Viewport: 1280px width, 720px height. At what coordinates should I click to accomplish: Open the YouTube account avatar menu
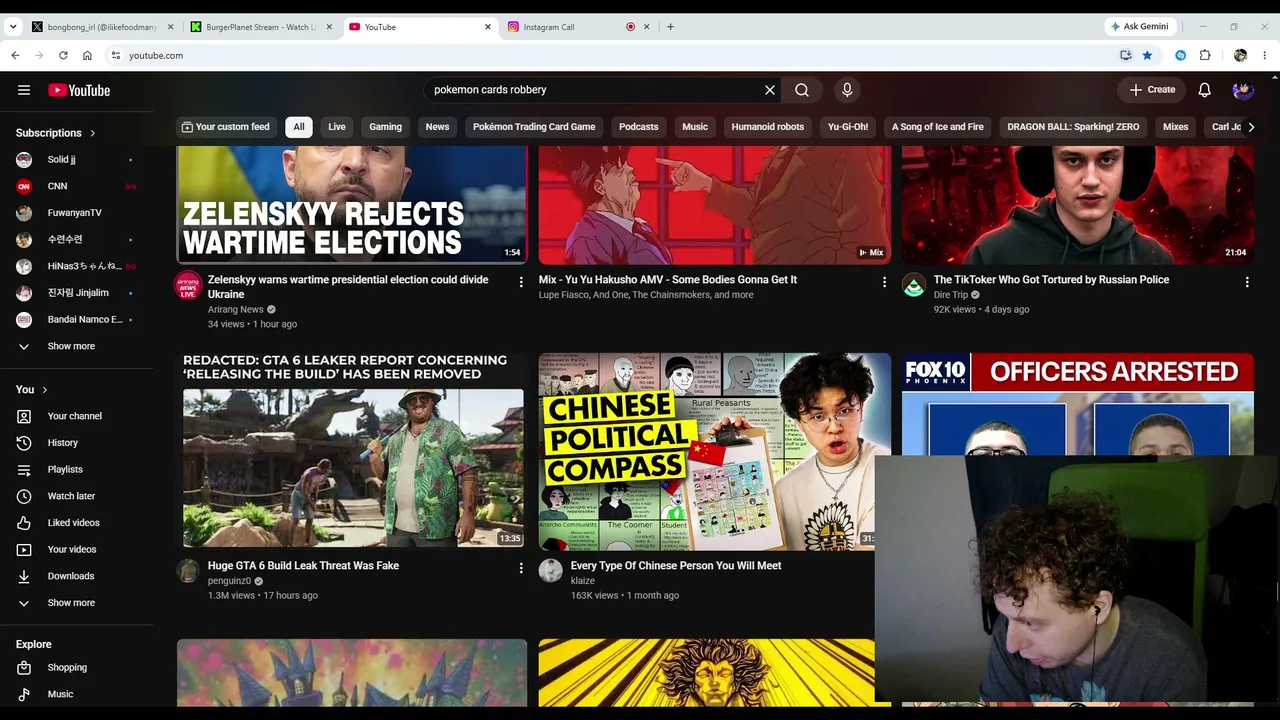[x=1243, y=90]
